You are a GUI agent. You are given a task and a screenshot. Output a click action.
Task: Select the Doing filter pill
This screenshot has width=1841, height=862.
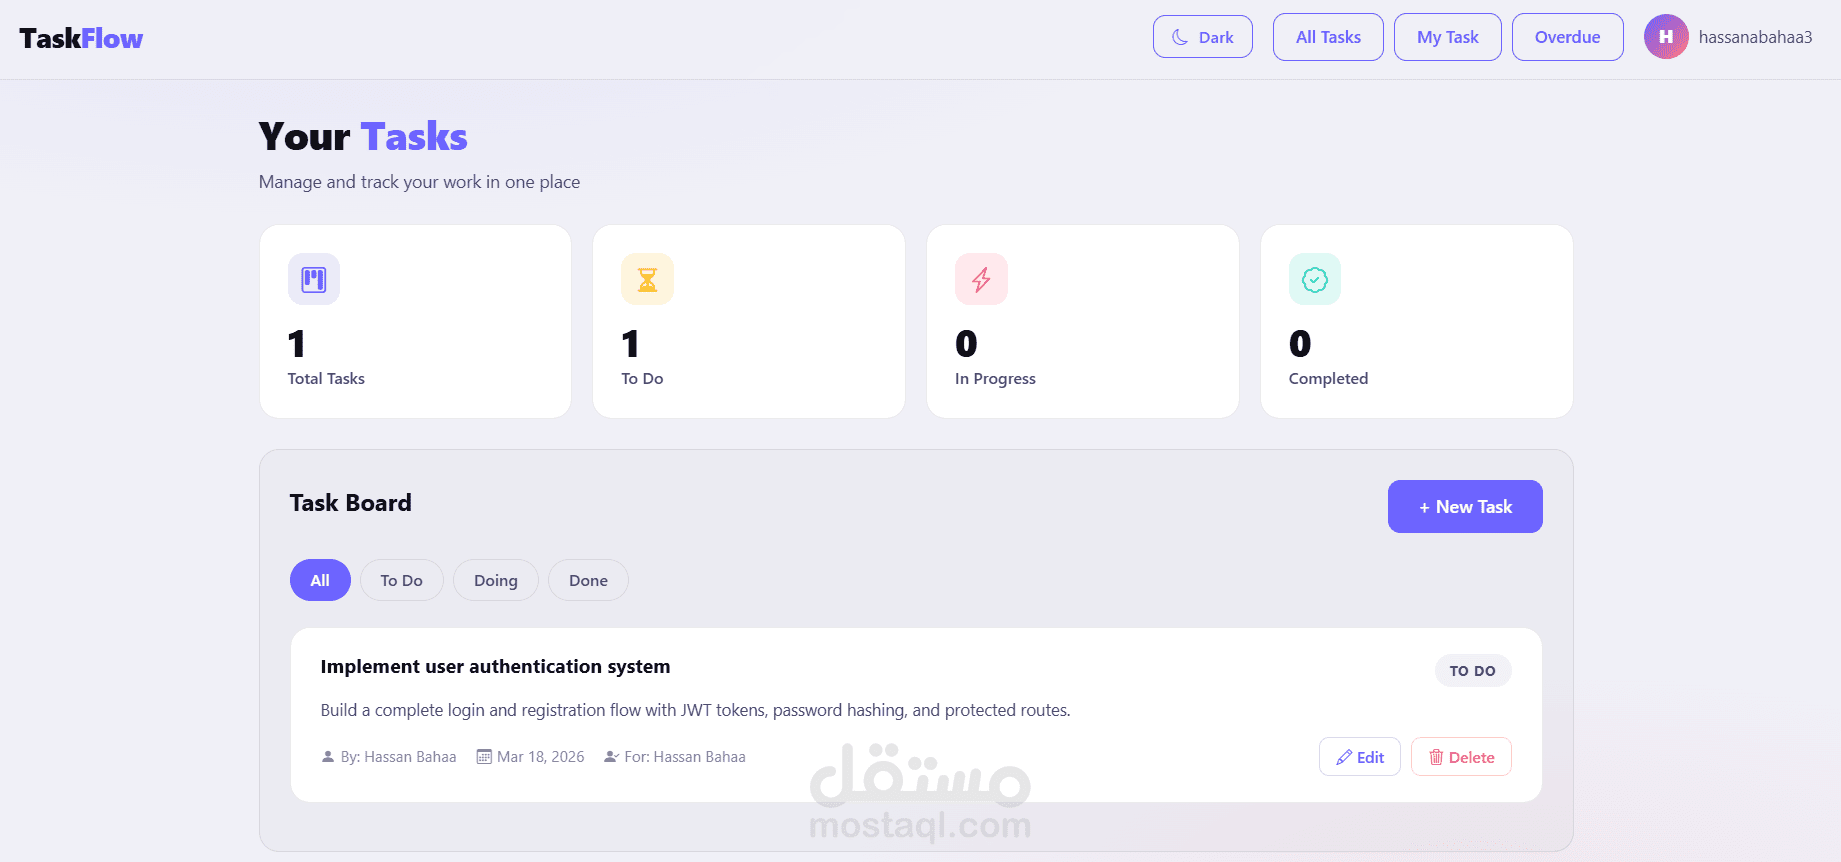tap(495, 580)
